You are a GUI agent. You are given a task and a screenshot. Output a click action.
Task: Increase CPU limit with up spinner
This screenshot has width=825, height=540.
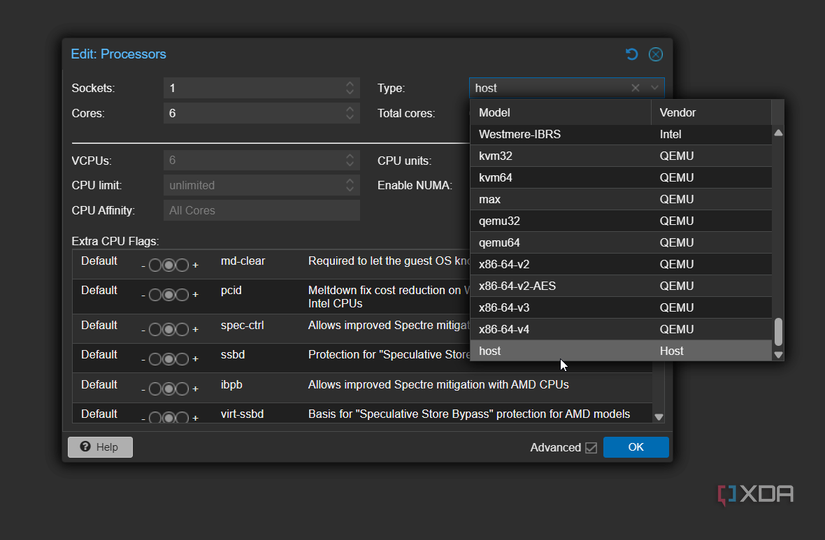(350, 181)
